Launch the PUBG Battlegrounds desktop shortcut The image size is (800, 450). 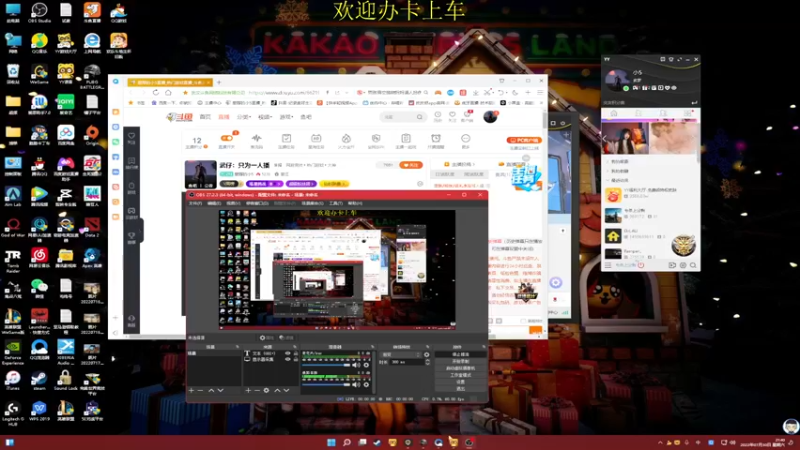(92, 77)
